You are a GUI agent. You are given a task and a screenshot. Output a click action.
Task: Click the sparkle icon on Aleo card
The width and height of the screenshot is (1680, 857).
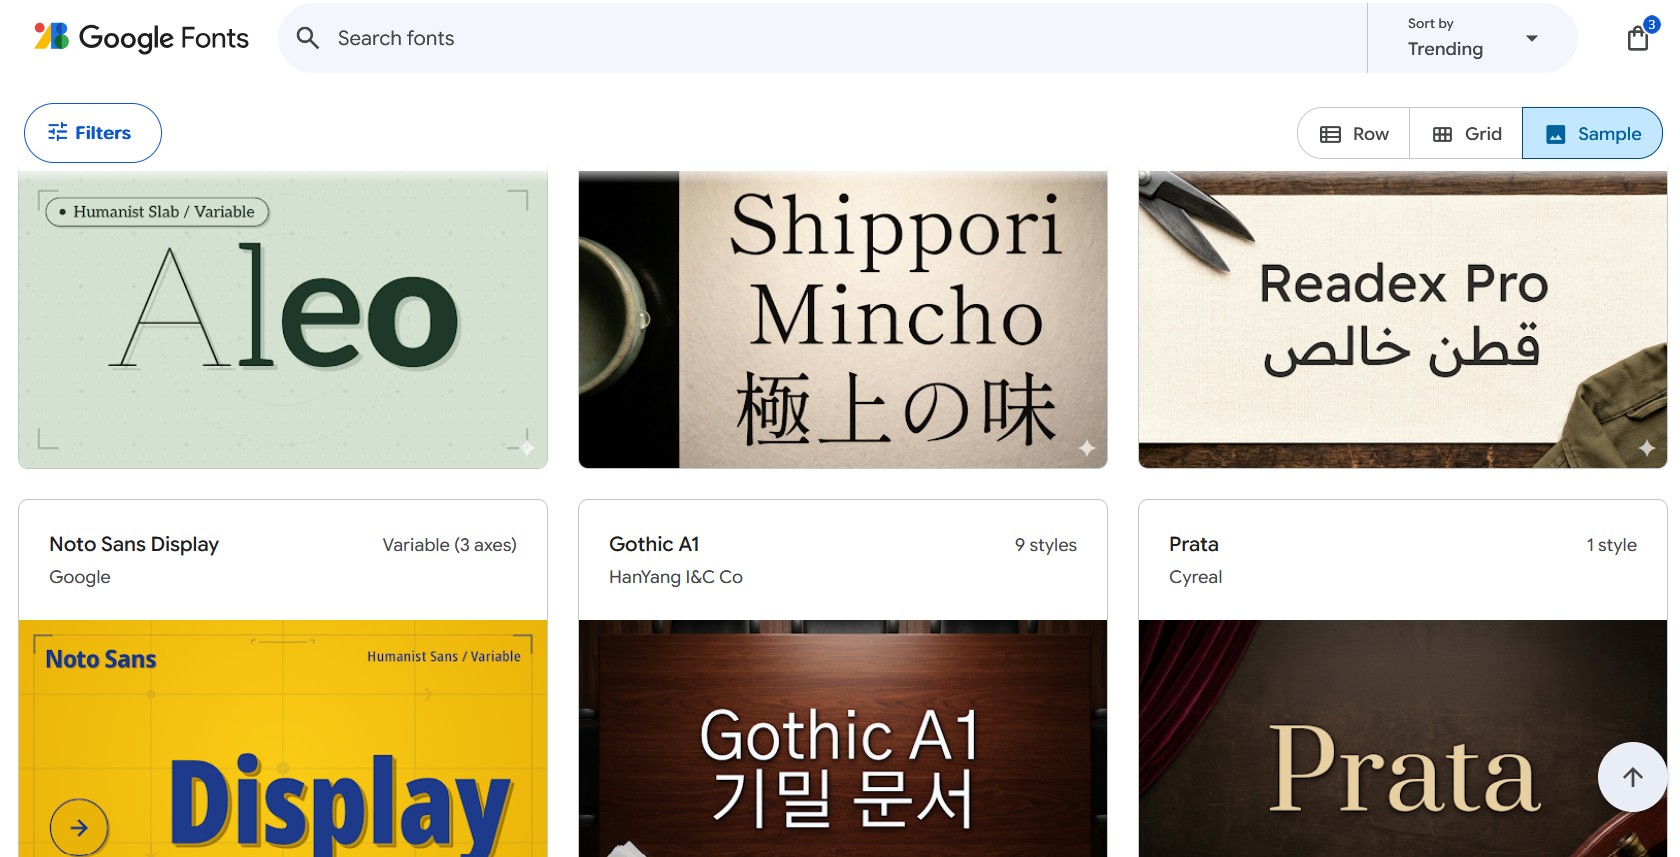(527, 448)
